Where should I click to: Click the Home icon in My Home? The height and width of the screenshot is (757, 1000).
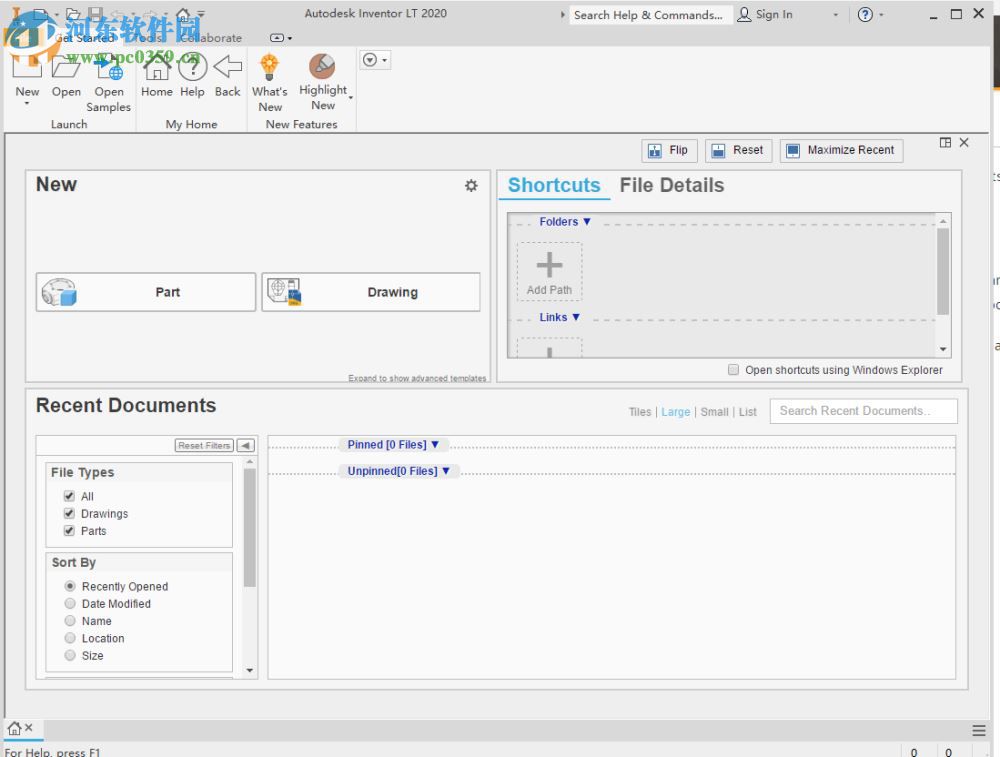[156, 69]
